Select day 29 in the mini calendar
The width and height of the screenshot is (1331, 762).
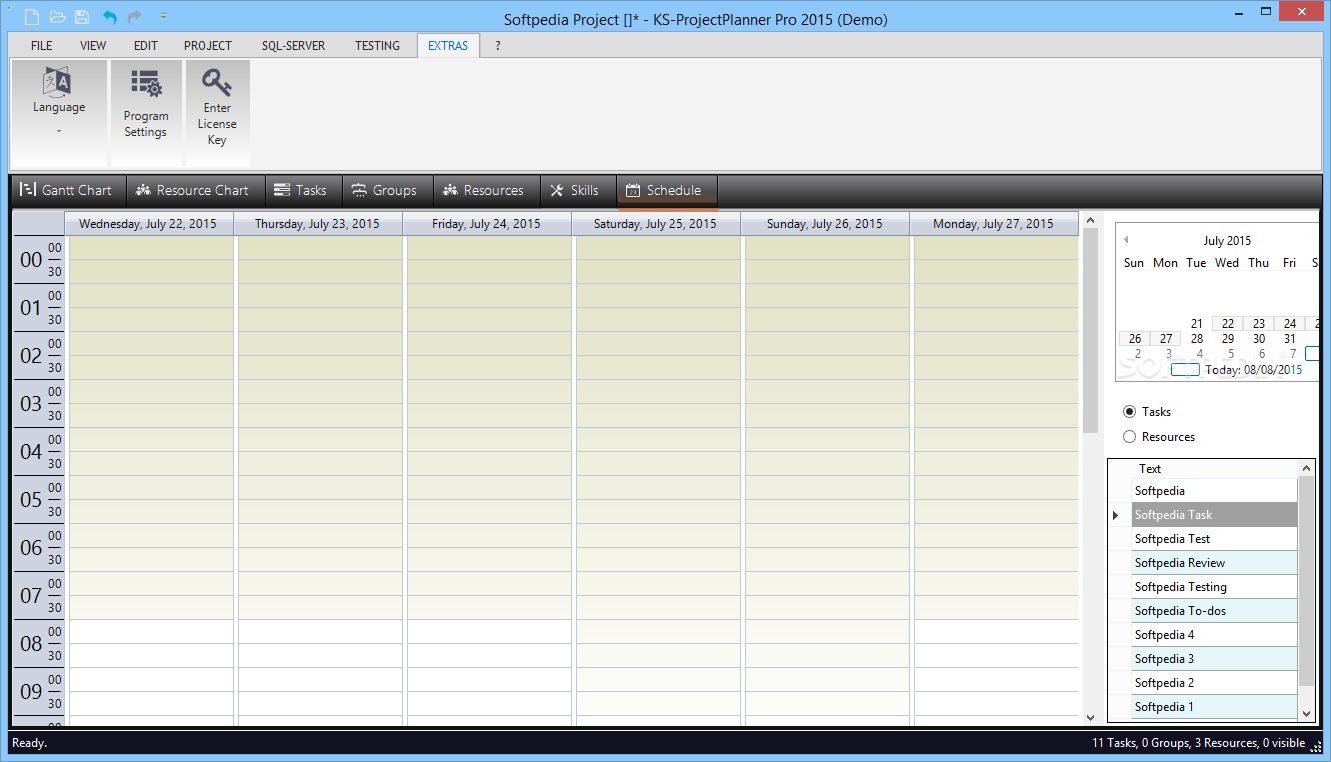pos(1228,339)
